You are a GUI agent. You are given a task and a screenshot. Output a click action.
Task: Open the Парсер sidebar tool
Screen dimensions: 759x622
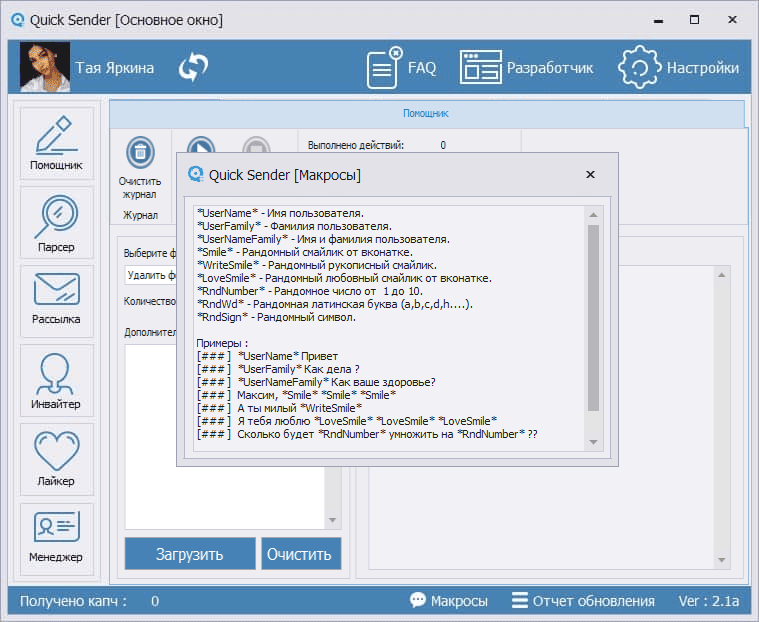(57, 224)
